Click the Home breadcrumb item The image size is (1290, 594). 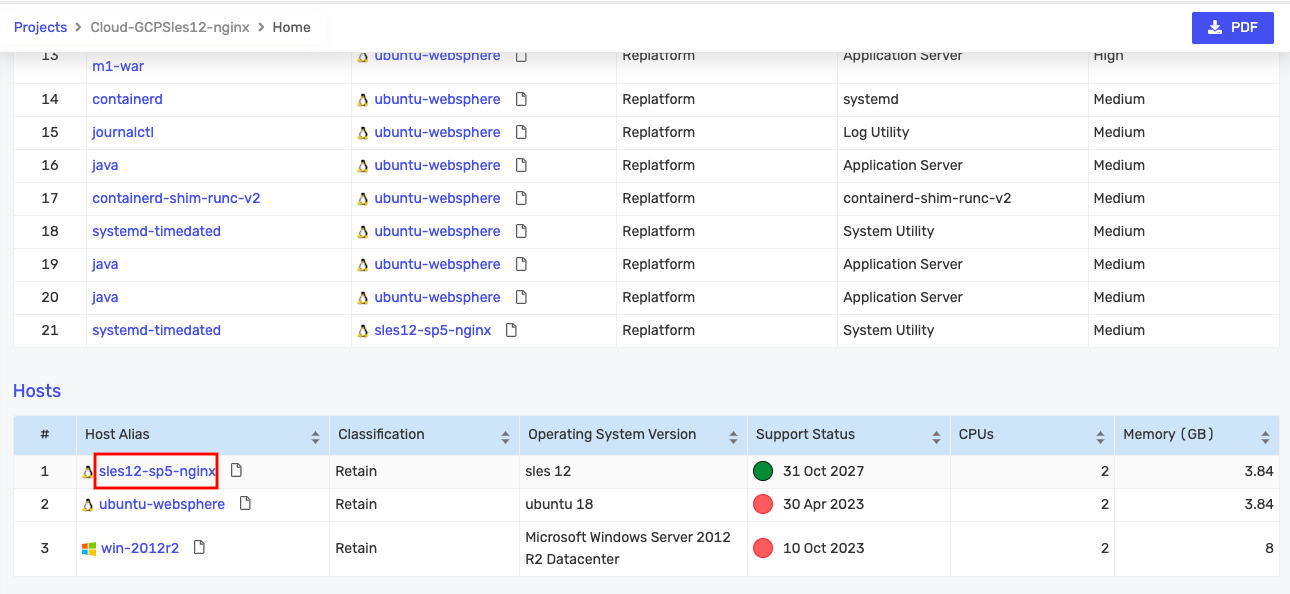coord(292,28)
